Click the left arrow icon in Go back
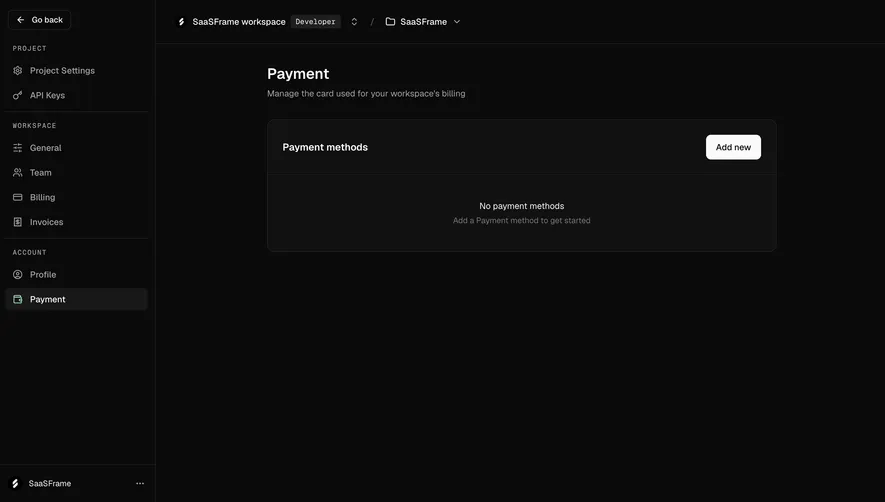The image size is (885, 502). tap(21, 20)
